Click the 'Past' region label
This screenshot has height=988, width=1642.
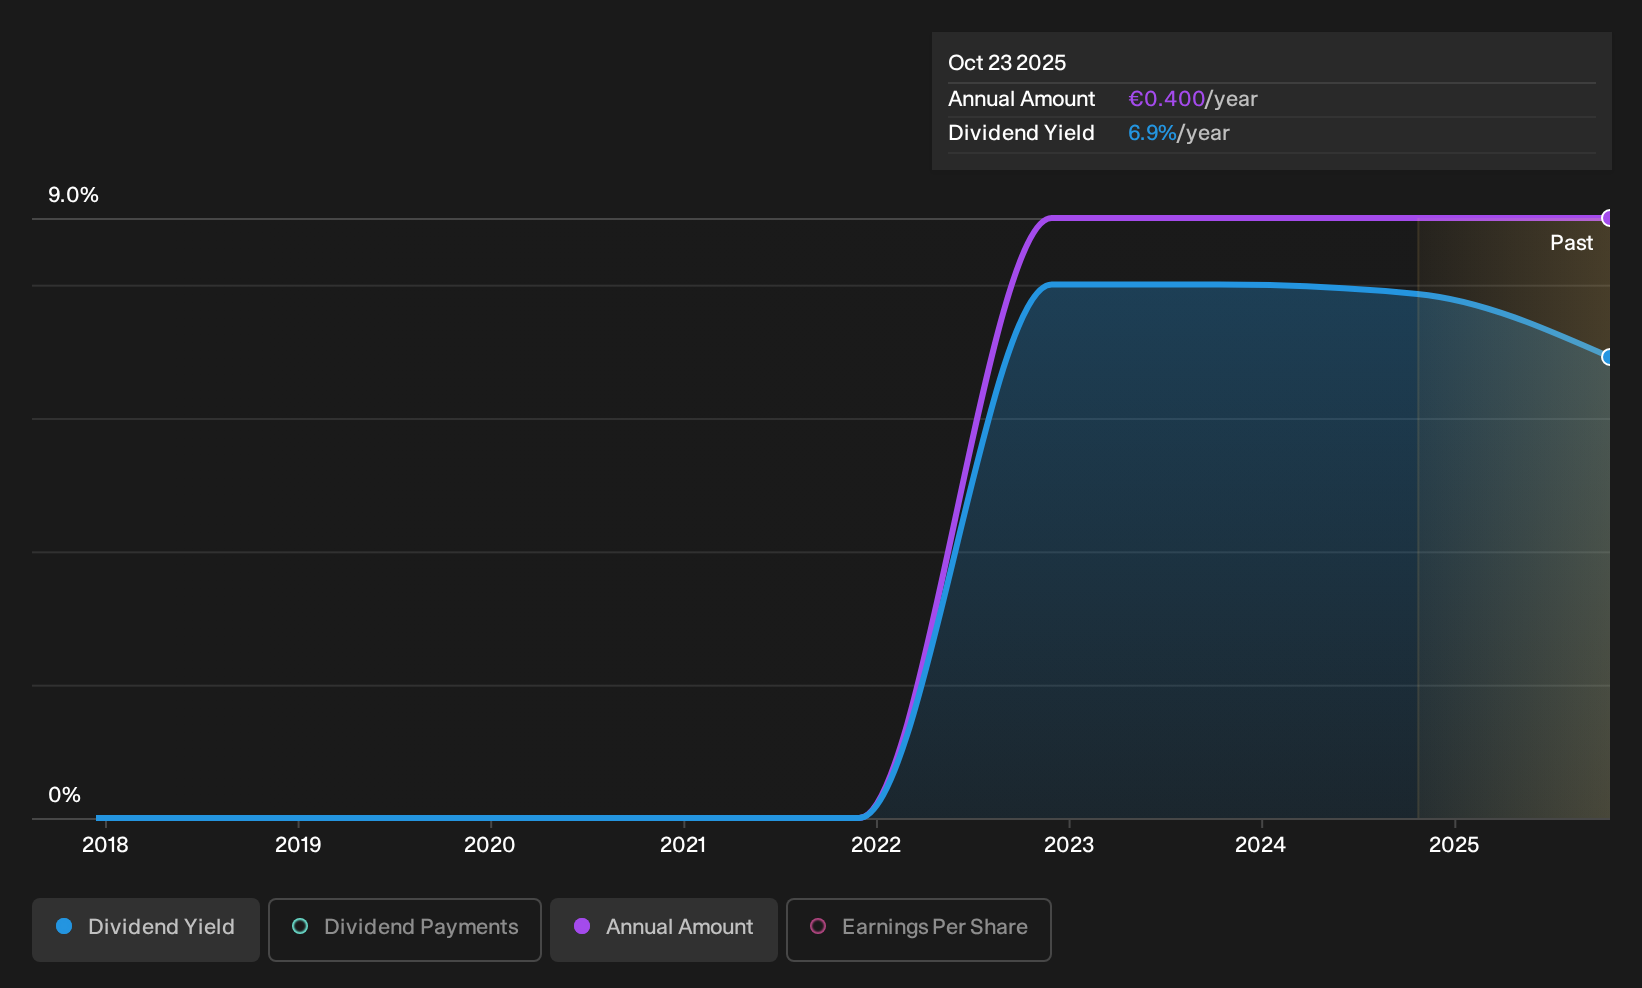pyautogui.click(x=1571, y=243)
